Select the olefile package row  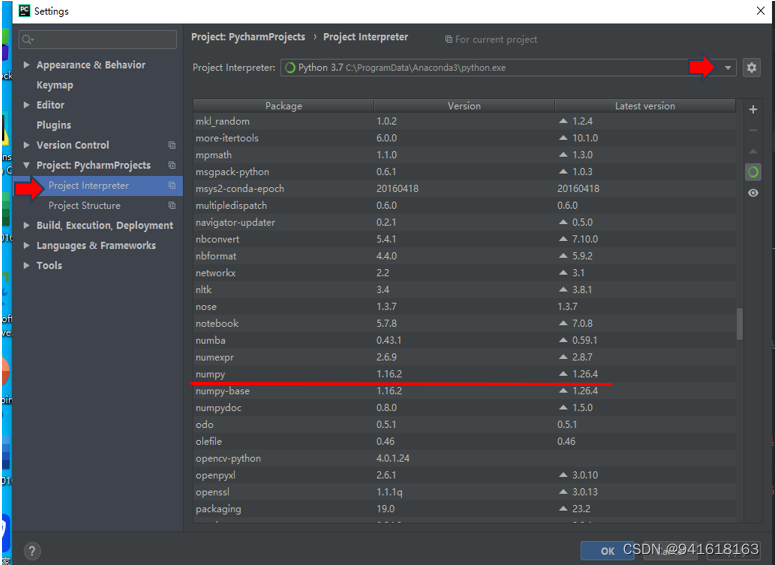464,441
